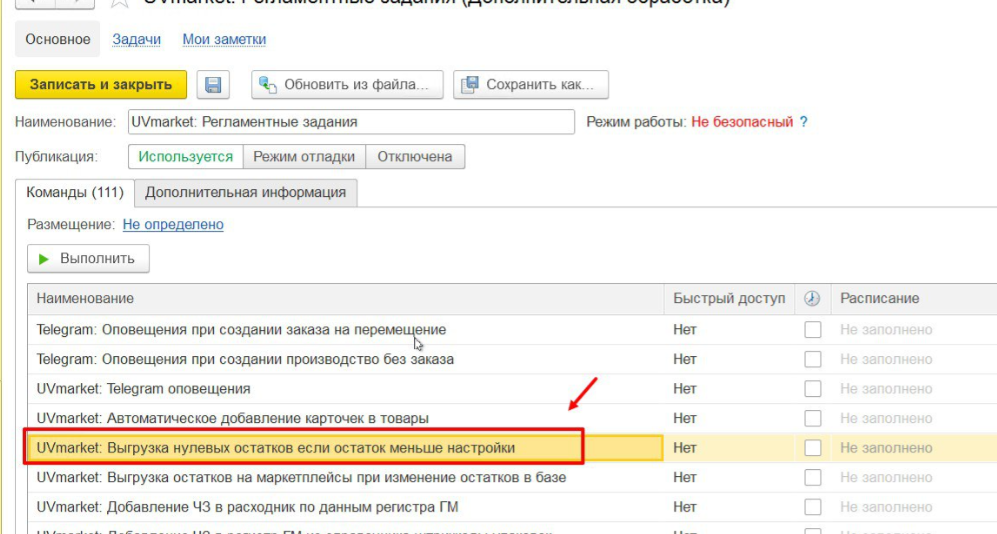Open the Не определено placement link
997x534 pixels.
tap(173, 224)
